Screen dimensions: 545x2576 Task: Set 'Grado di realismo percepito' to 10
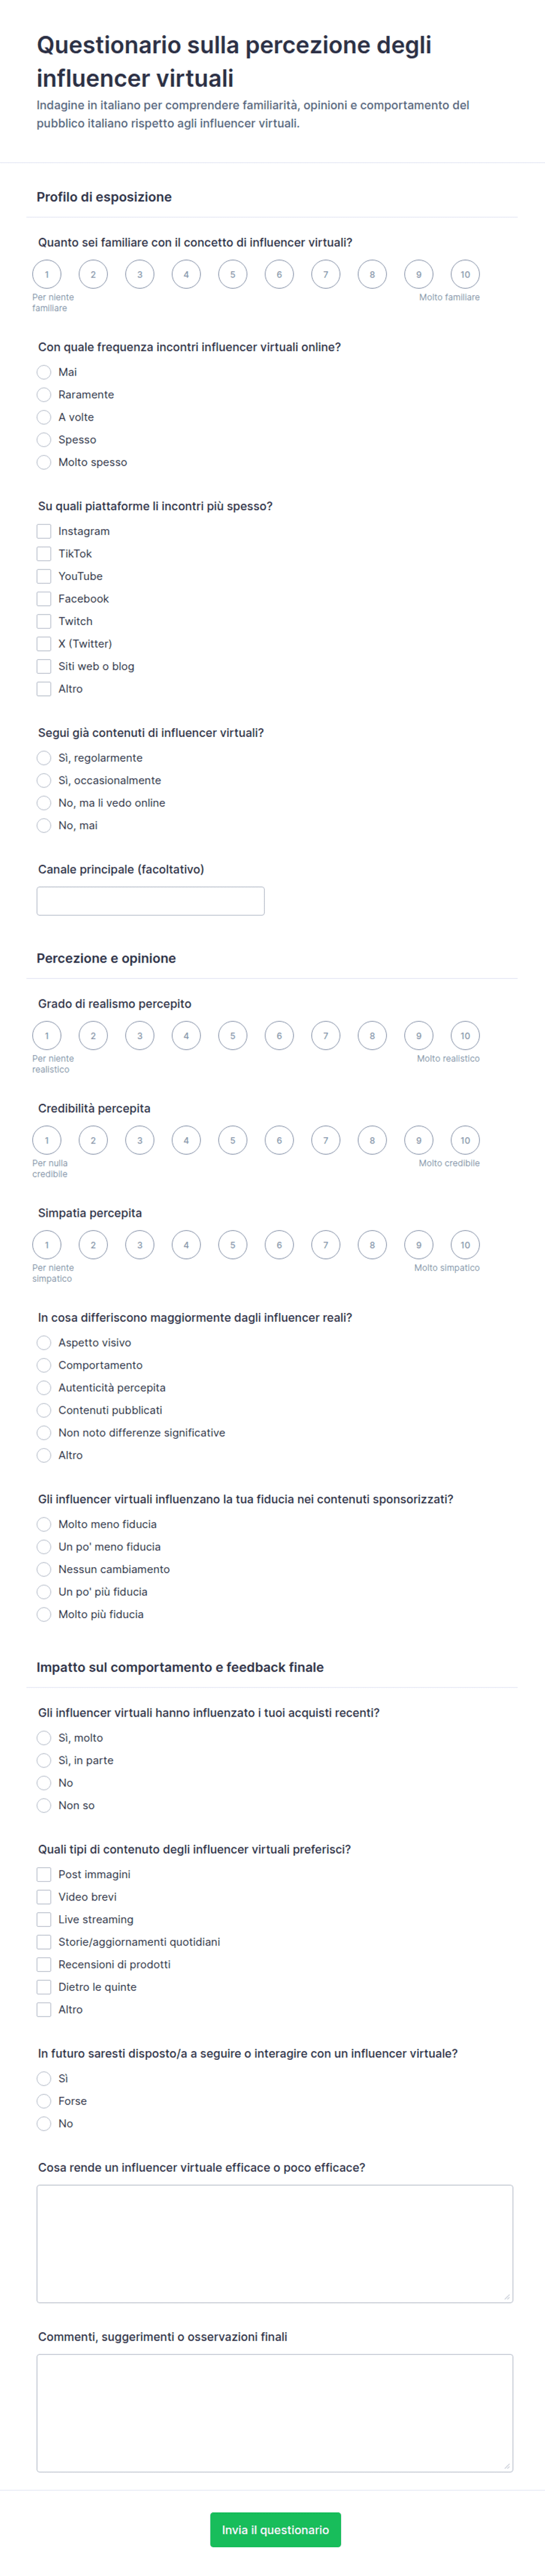[465, 1035]
